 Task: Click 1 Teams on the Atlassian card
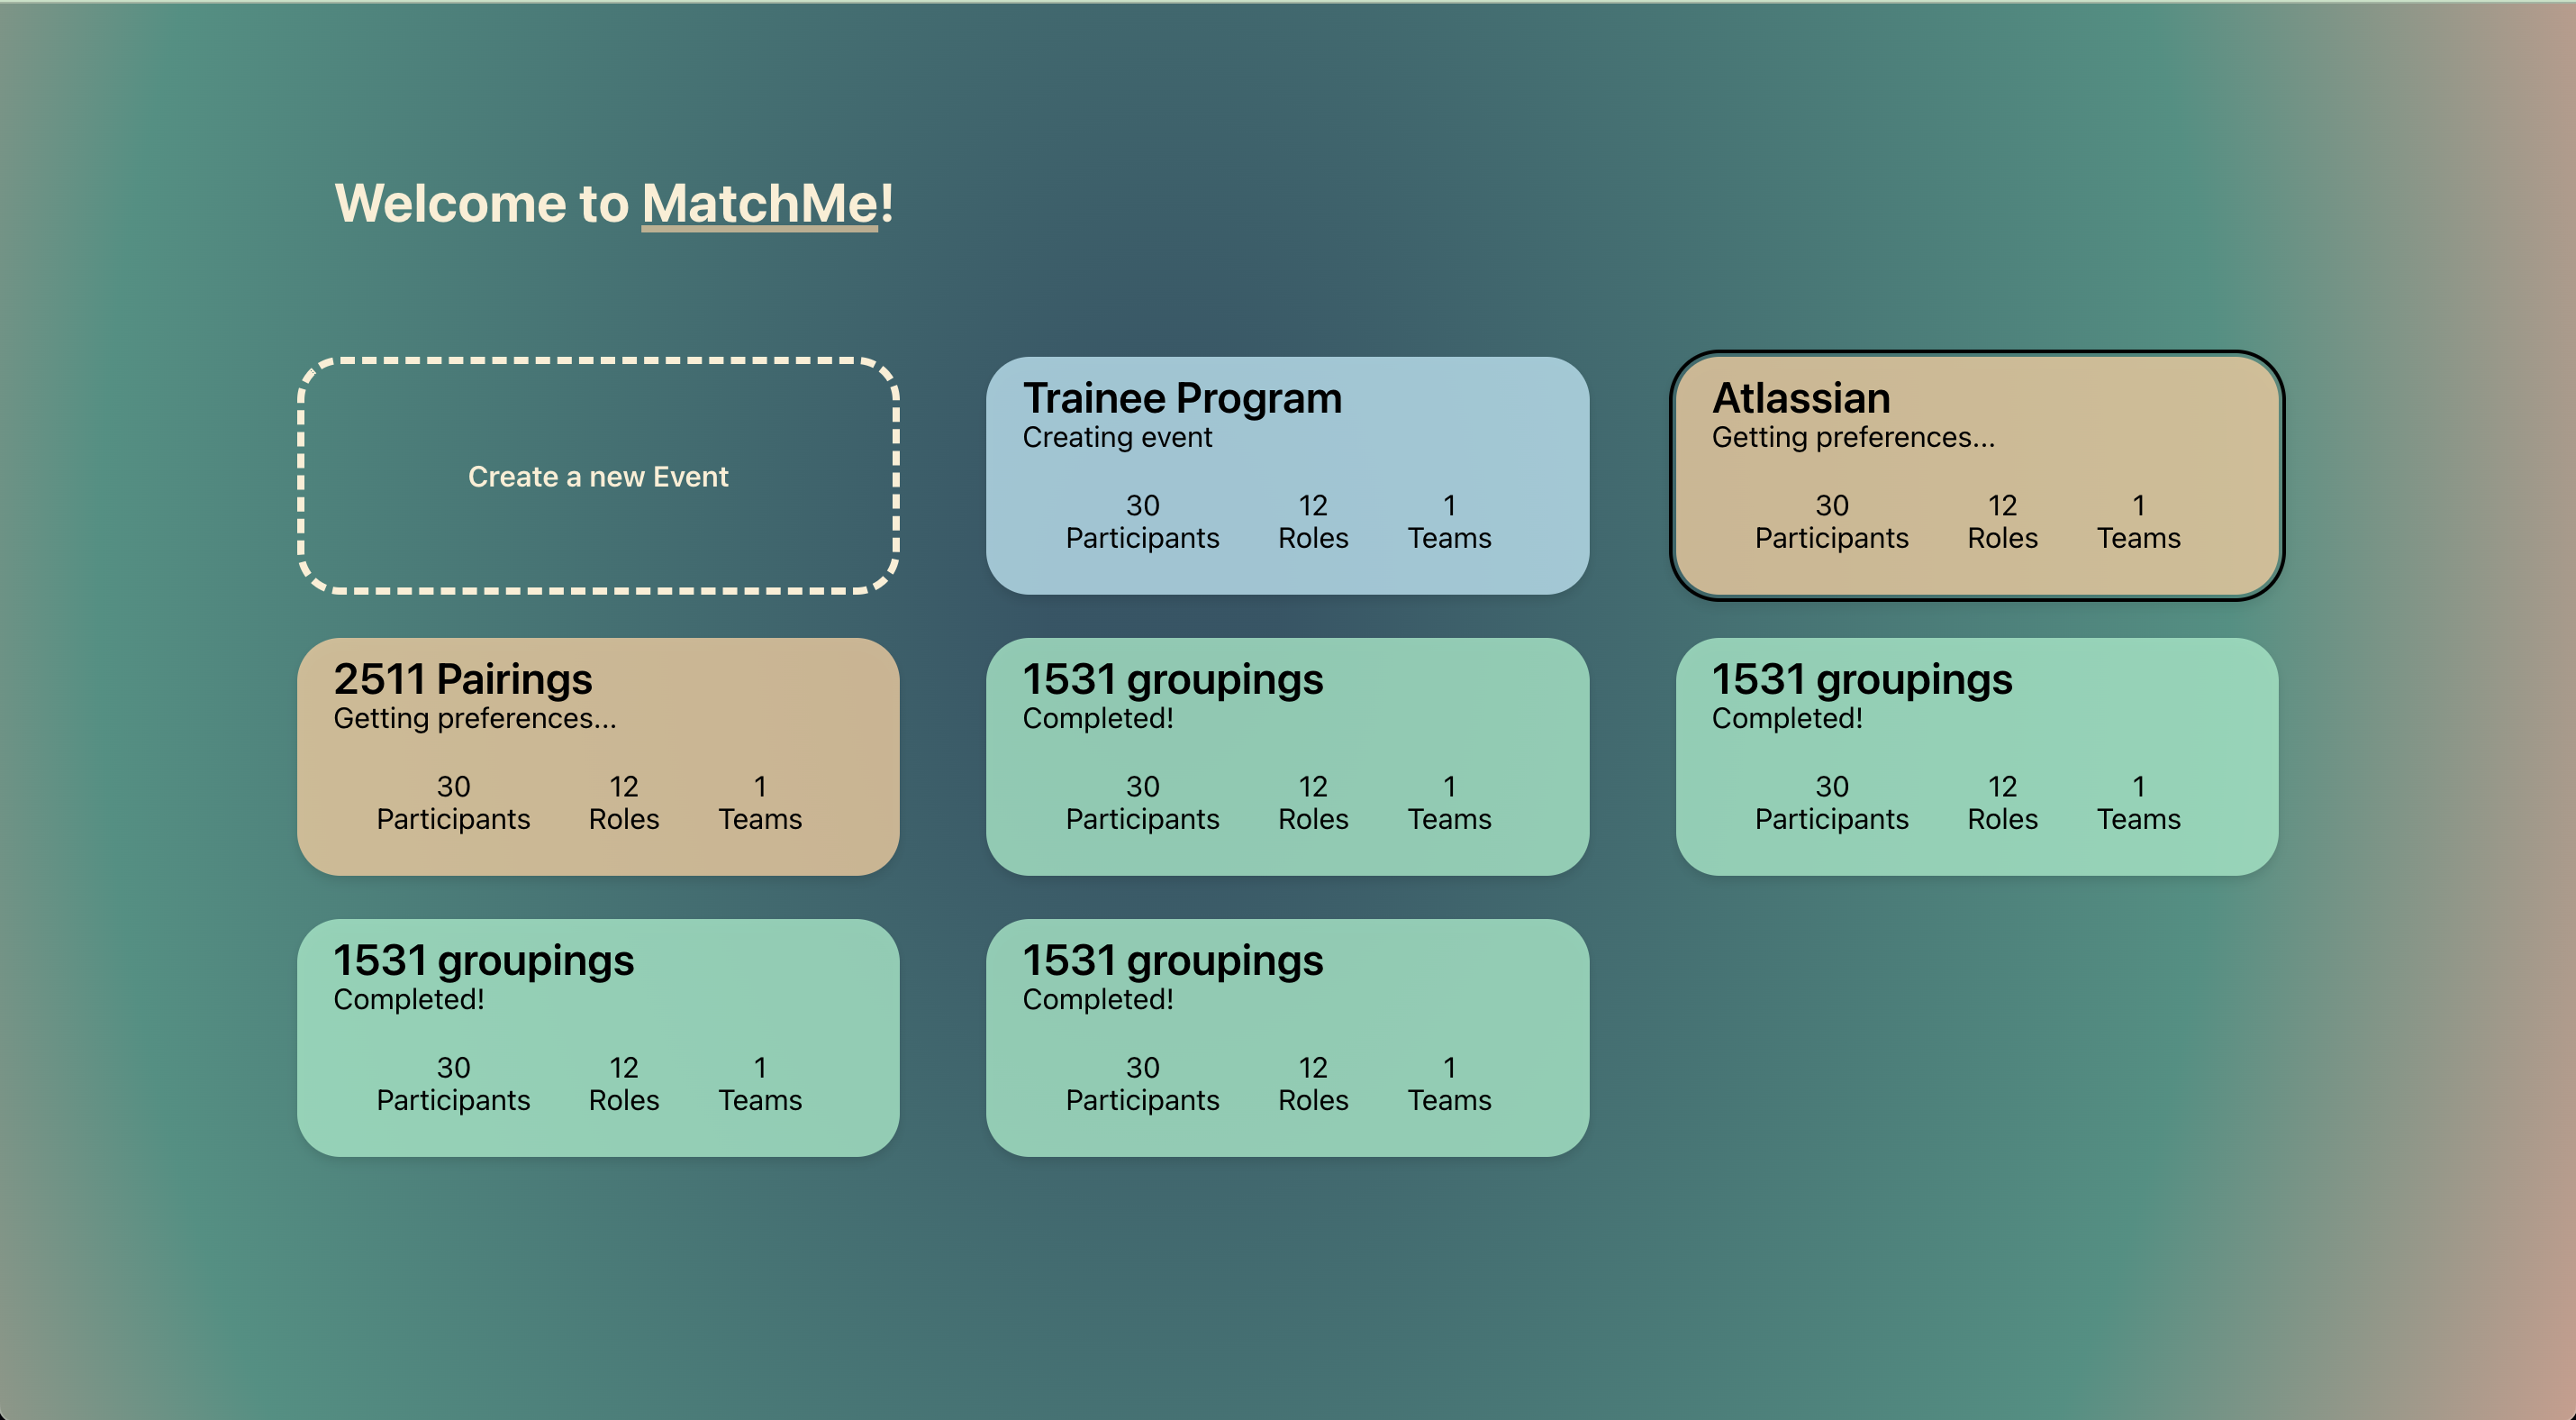[x=2138, y=522]
